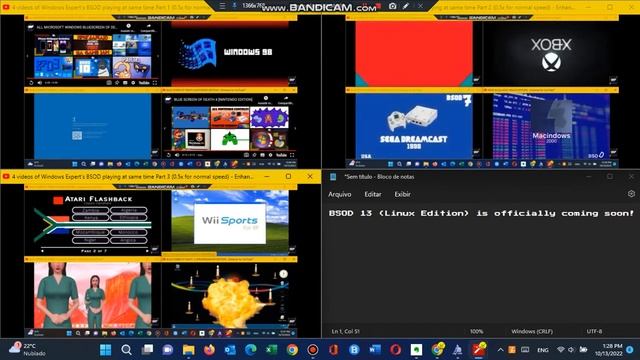Click Ln 1, Col 51 in Notepad status bar
This screenshot has height=360, width=640.
pos(345,331)
